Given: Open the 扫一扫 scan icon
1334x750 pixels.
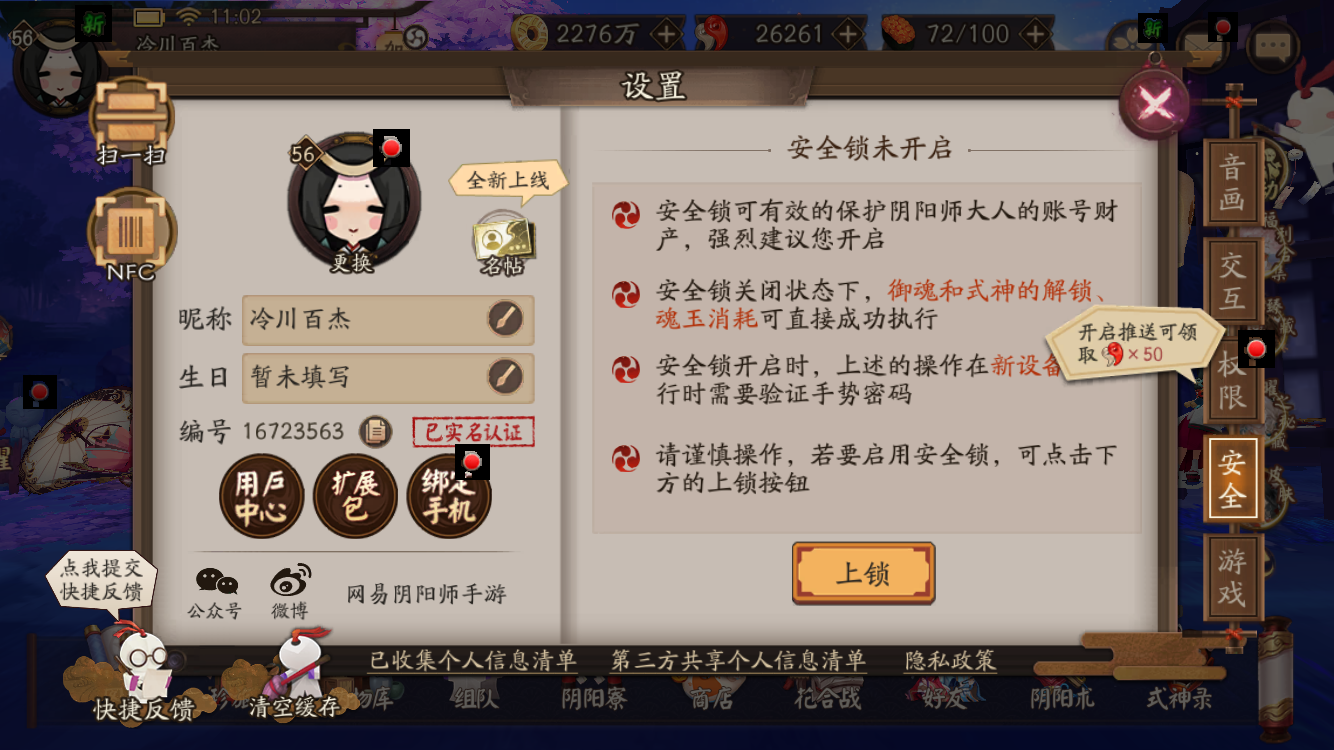Looking at the screenshot, I should click(x=131, y=121).
